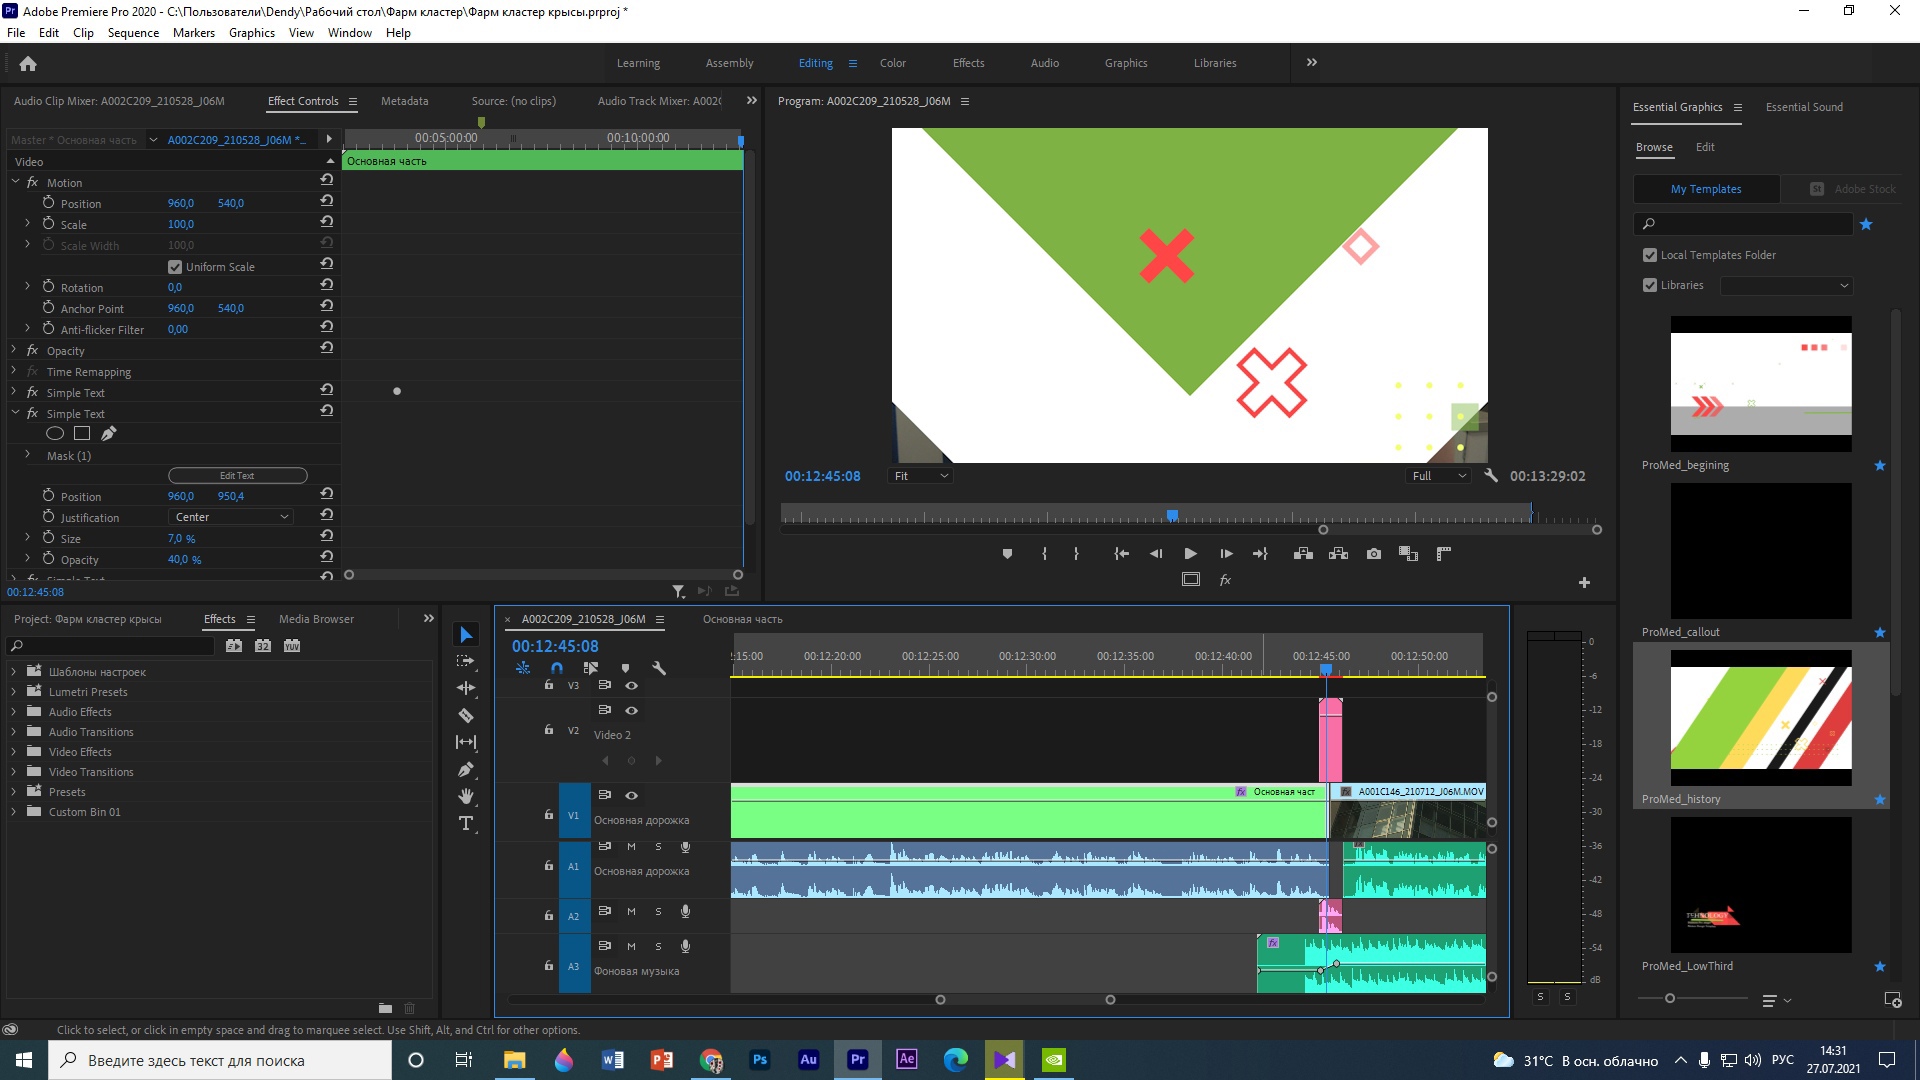
Task: Select the Ripple Edit tool
Action: pos(466,688)
